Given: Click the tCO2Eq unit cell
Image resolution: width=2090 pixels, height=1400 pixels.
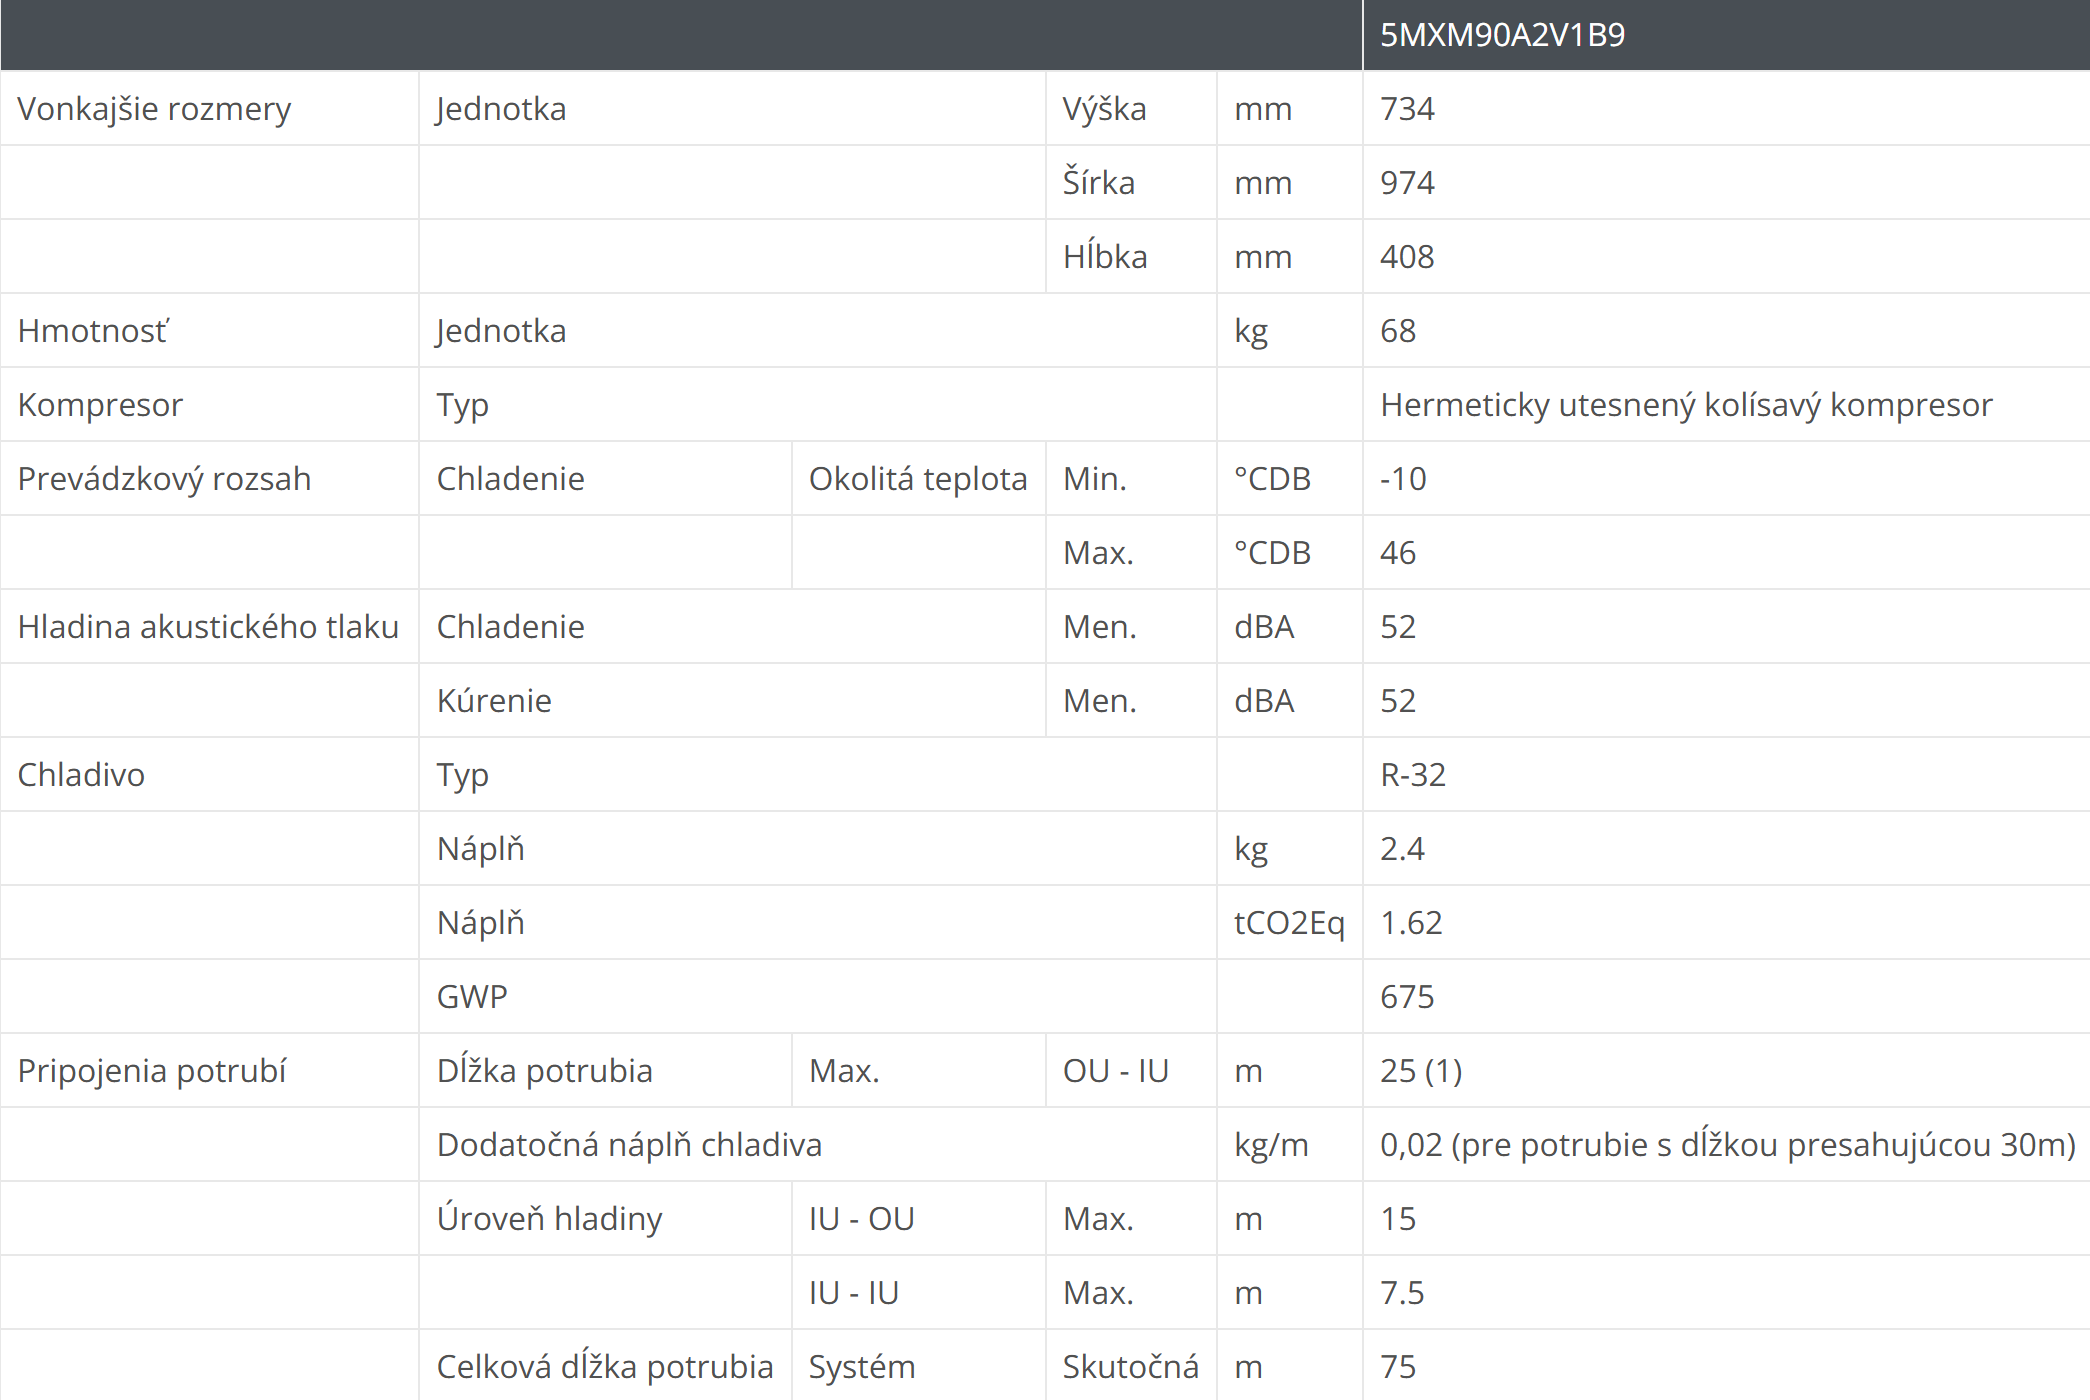Looking at the screenshot, I should pyautogui.click(x=1288, y=923).
